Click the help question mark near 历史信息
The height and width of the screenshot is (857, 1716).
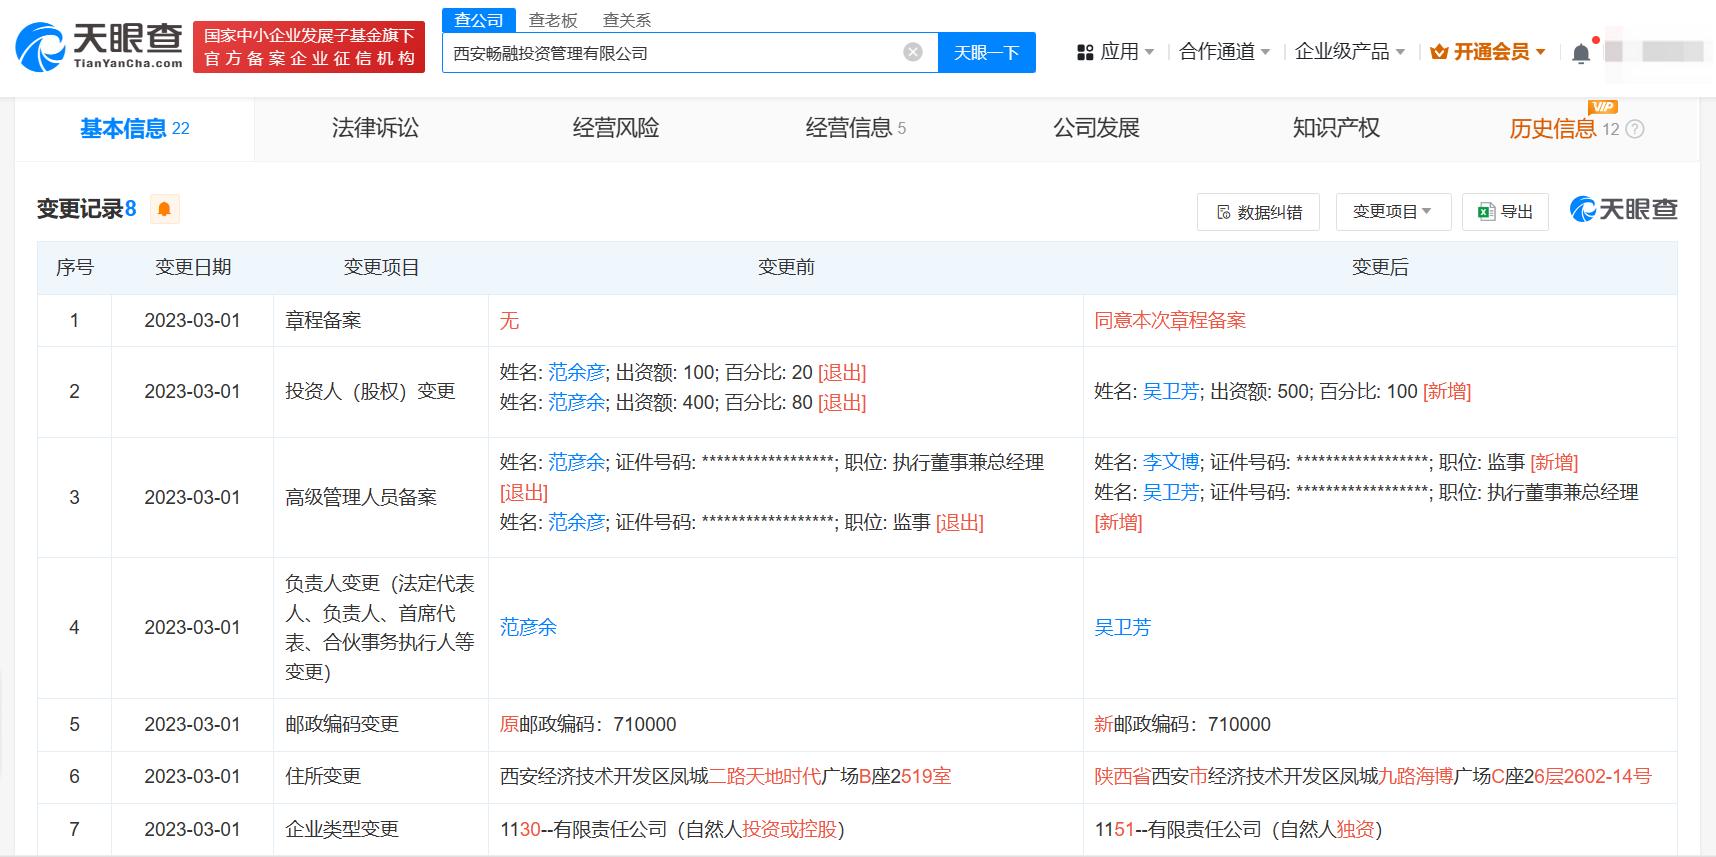(1635, 129)
